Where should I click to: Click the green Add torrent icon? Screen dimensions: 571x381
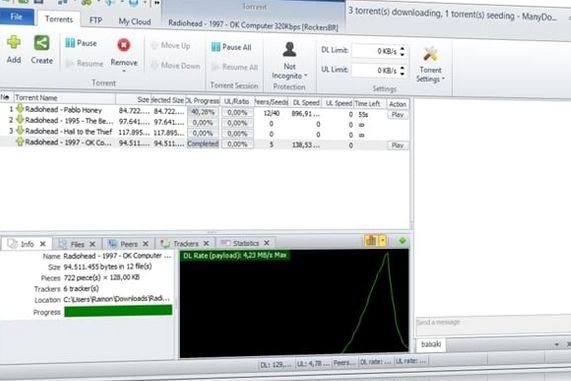click(x=13, y=42)
